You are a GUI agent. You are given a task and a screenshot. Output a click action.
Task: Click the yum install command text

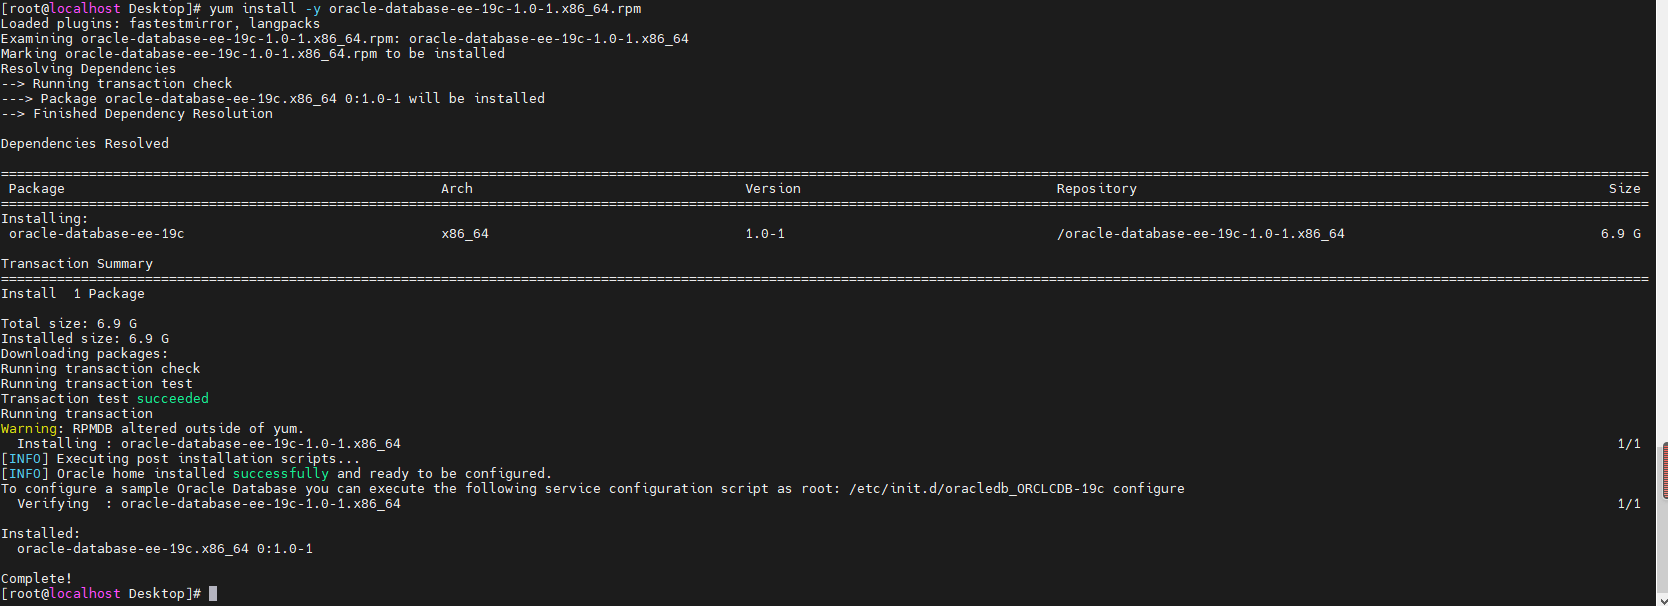[425, 9]
